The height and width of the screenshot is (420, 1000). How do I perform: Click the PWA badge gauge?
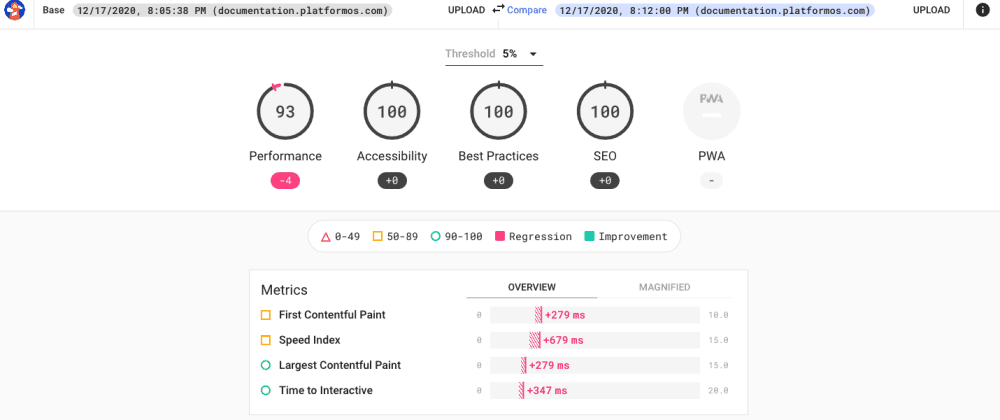coord(711,112)
